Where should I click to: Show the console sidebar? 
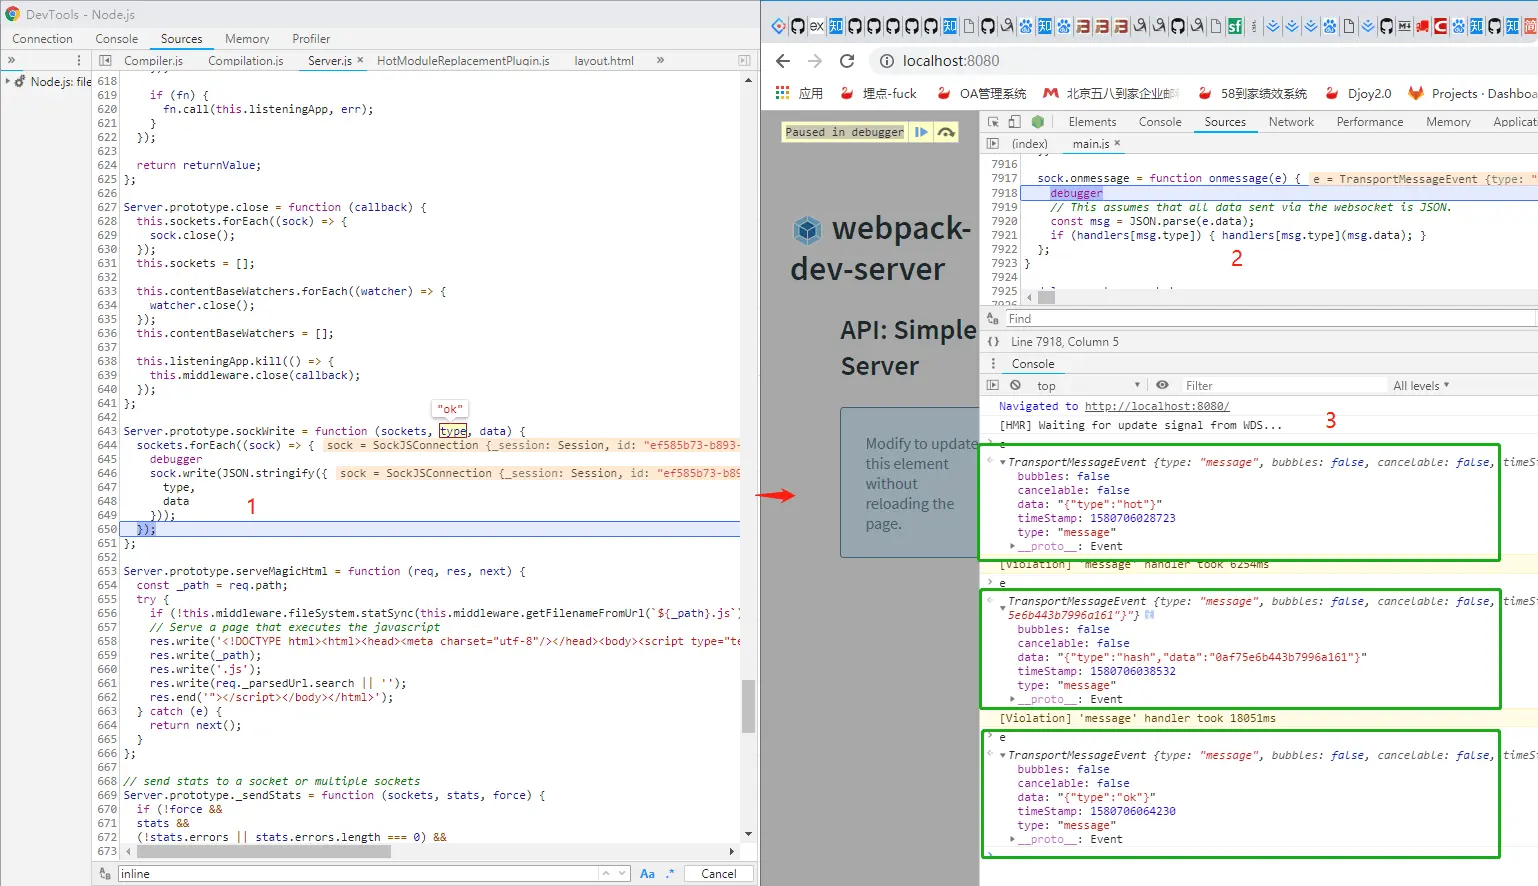(993, 385)
